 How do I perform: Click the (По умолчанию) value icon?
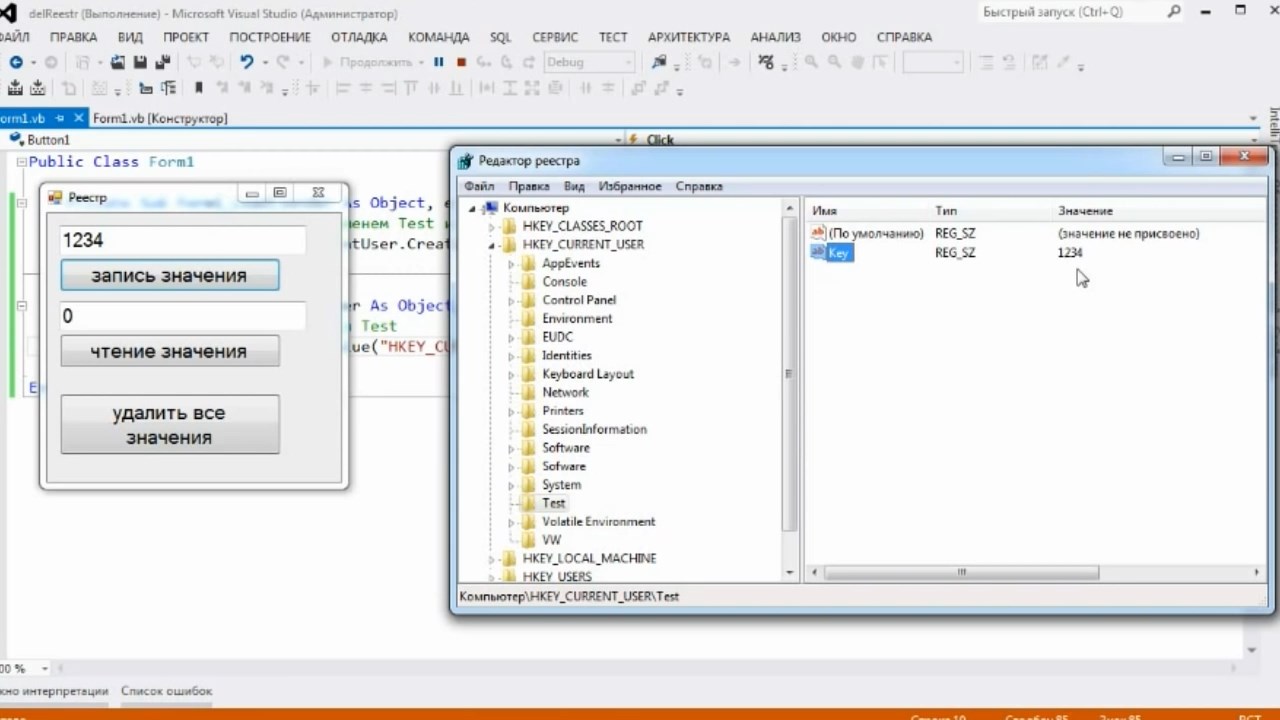point(818,233)
